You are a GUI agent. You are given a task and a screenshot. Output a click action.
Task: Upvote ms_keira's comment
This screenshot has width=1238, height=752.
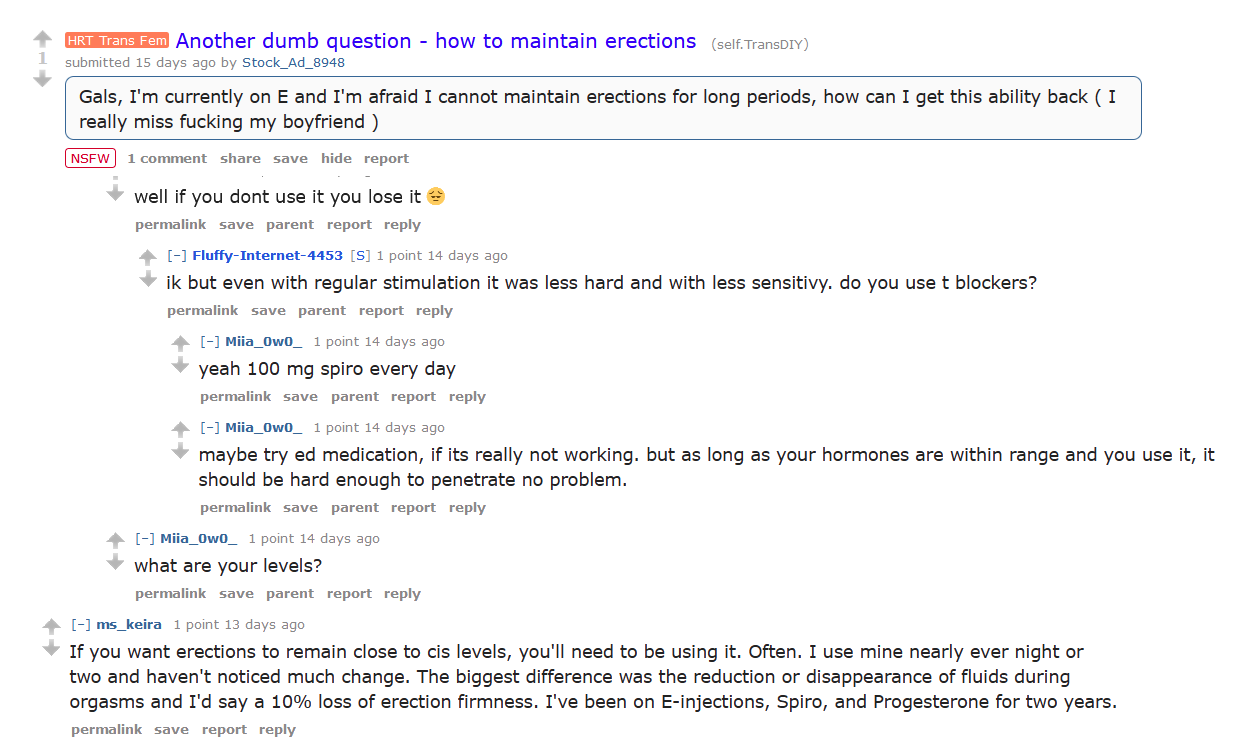point(51,626)
